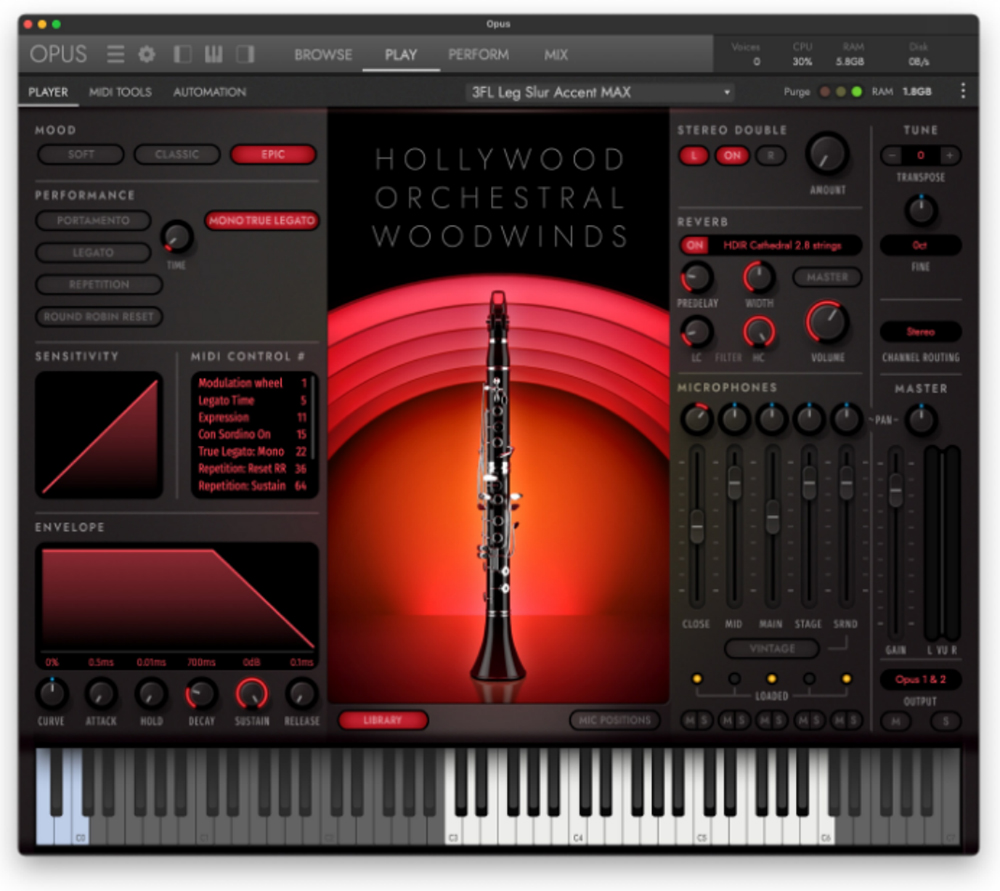Increase transpose with the plus button
The height and width of the screenshot is (891, 1000).
coord(950,155)
